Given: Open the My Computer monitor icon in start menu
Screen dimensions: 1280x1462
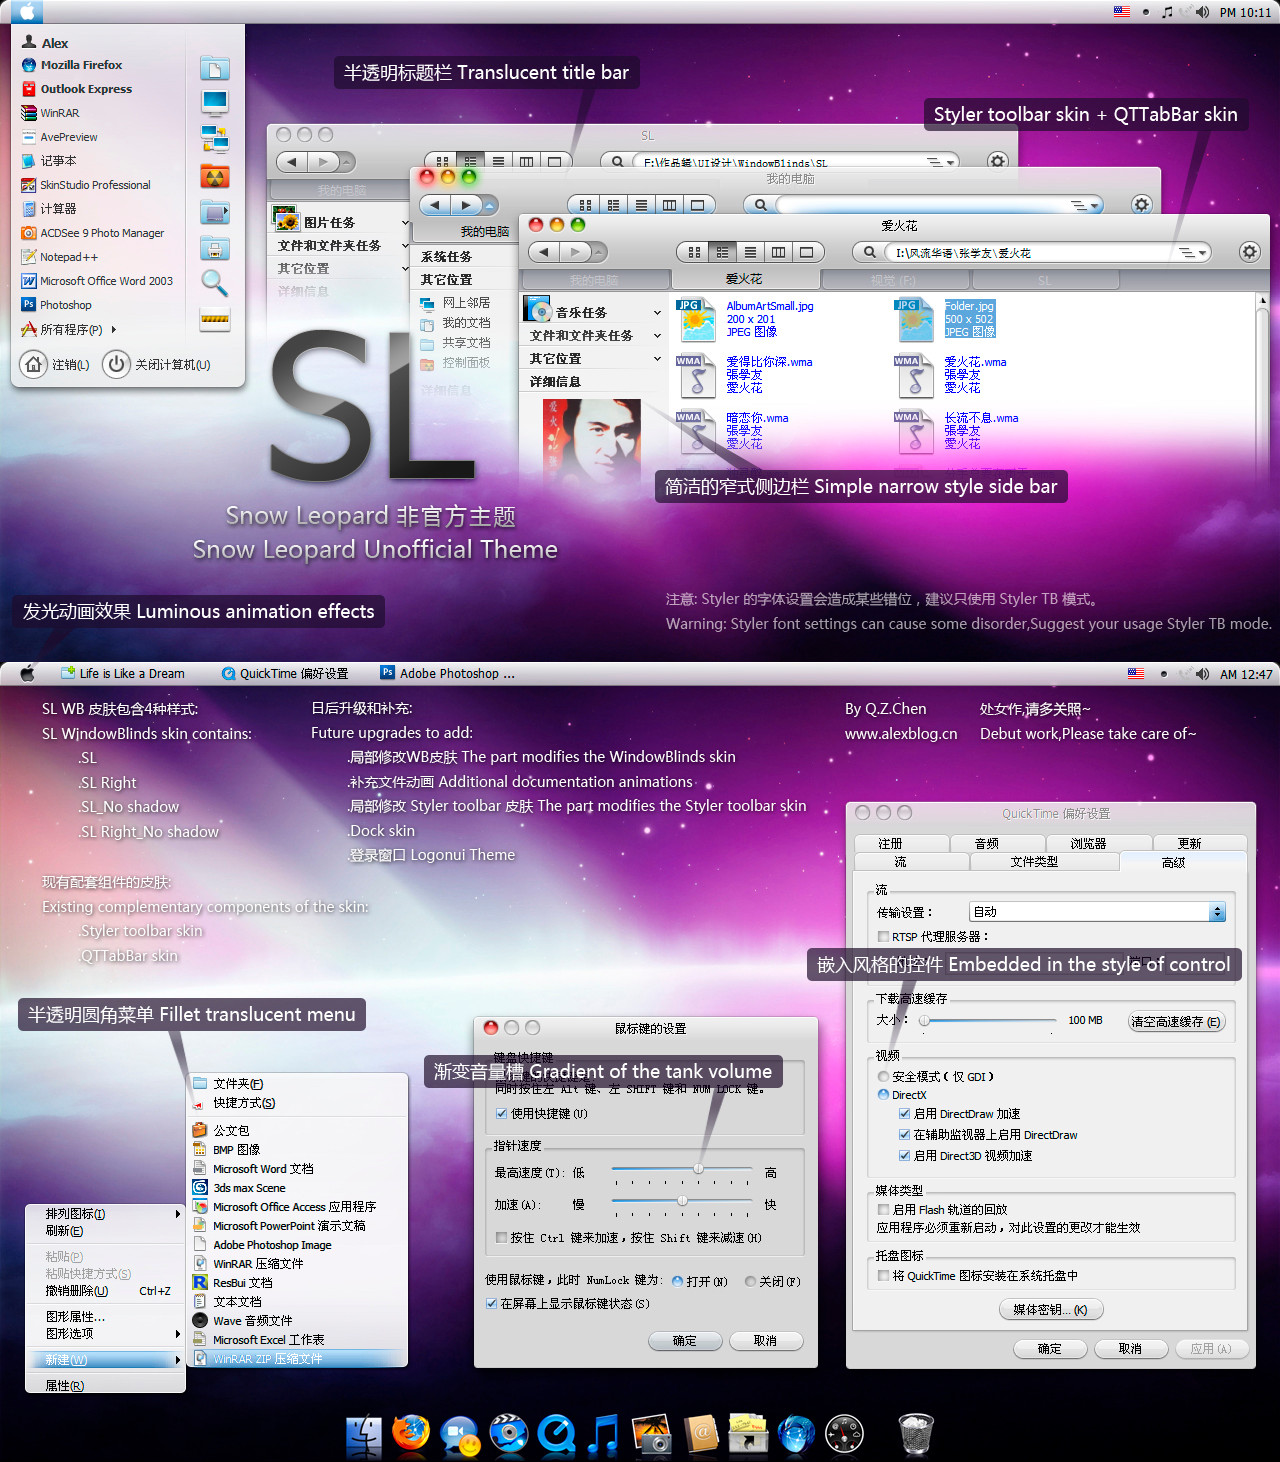Looking at the screenshot, I should 215,102.
